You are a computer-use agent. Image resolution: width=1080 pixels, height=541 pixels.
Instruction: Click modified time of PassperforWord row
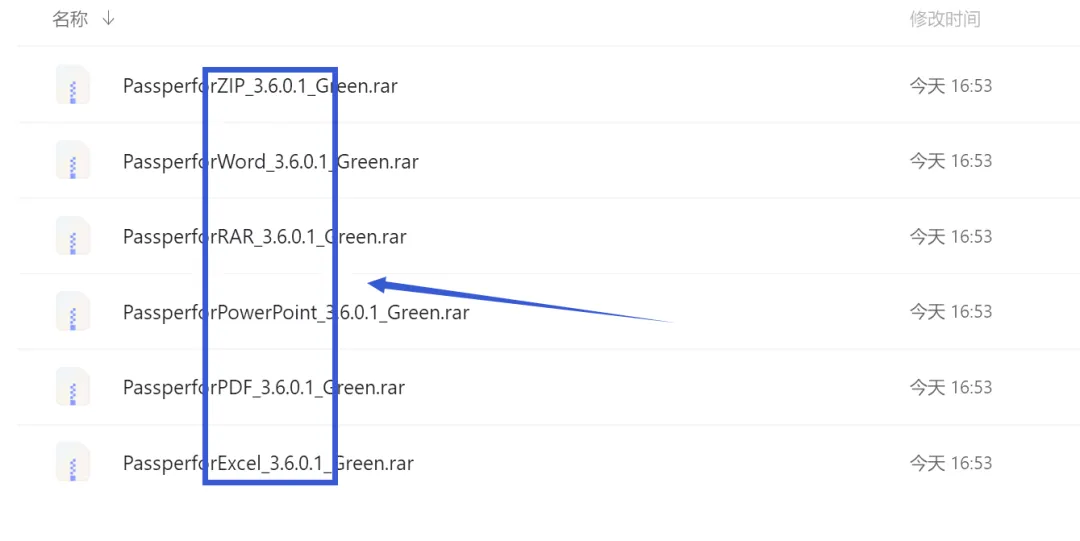point(951,161)
